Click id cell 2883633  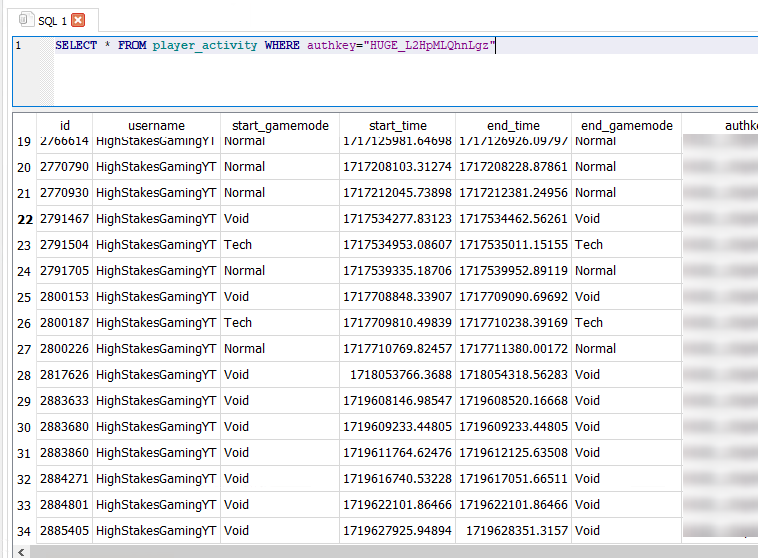point(64,401)
